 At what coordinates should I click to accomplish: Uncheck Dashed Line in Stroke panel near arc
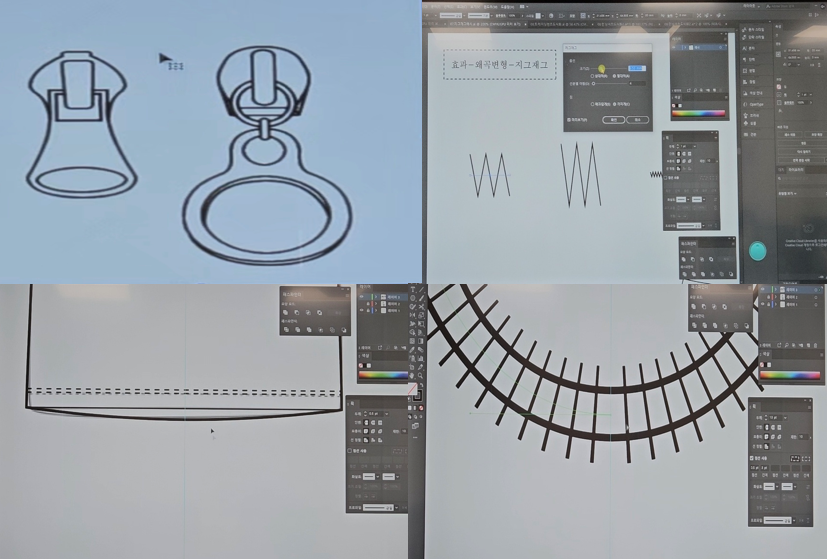point(752,458)
